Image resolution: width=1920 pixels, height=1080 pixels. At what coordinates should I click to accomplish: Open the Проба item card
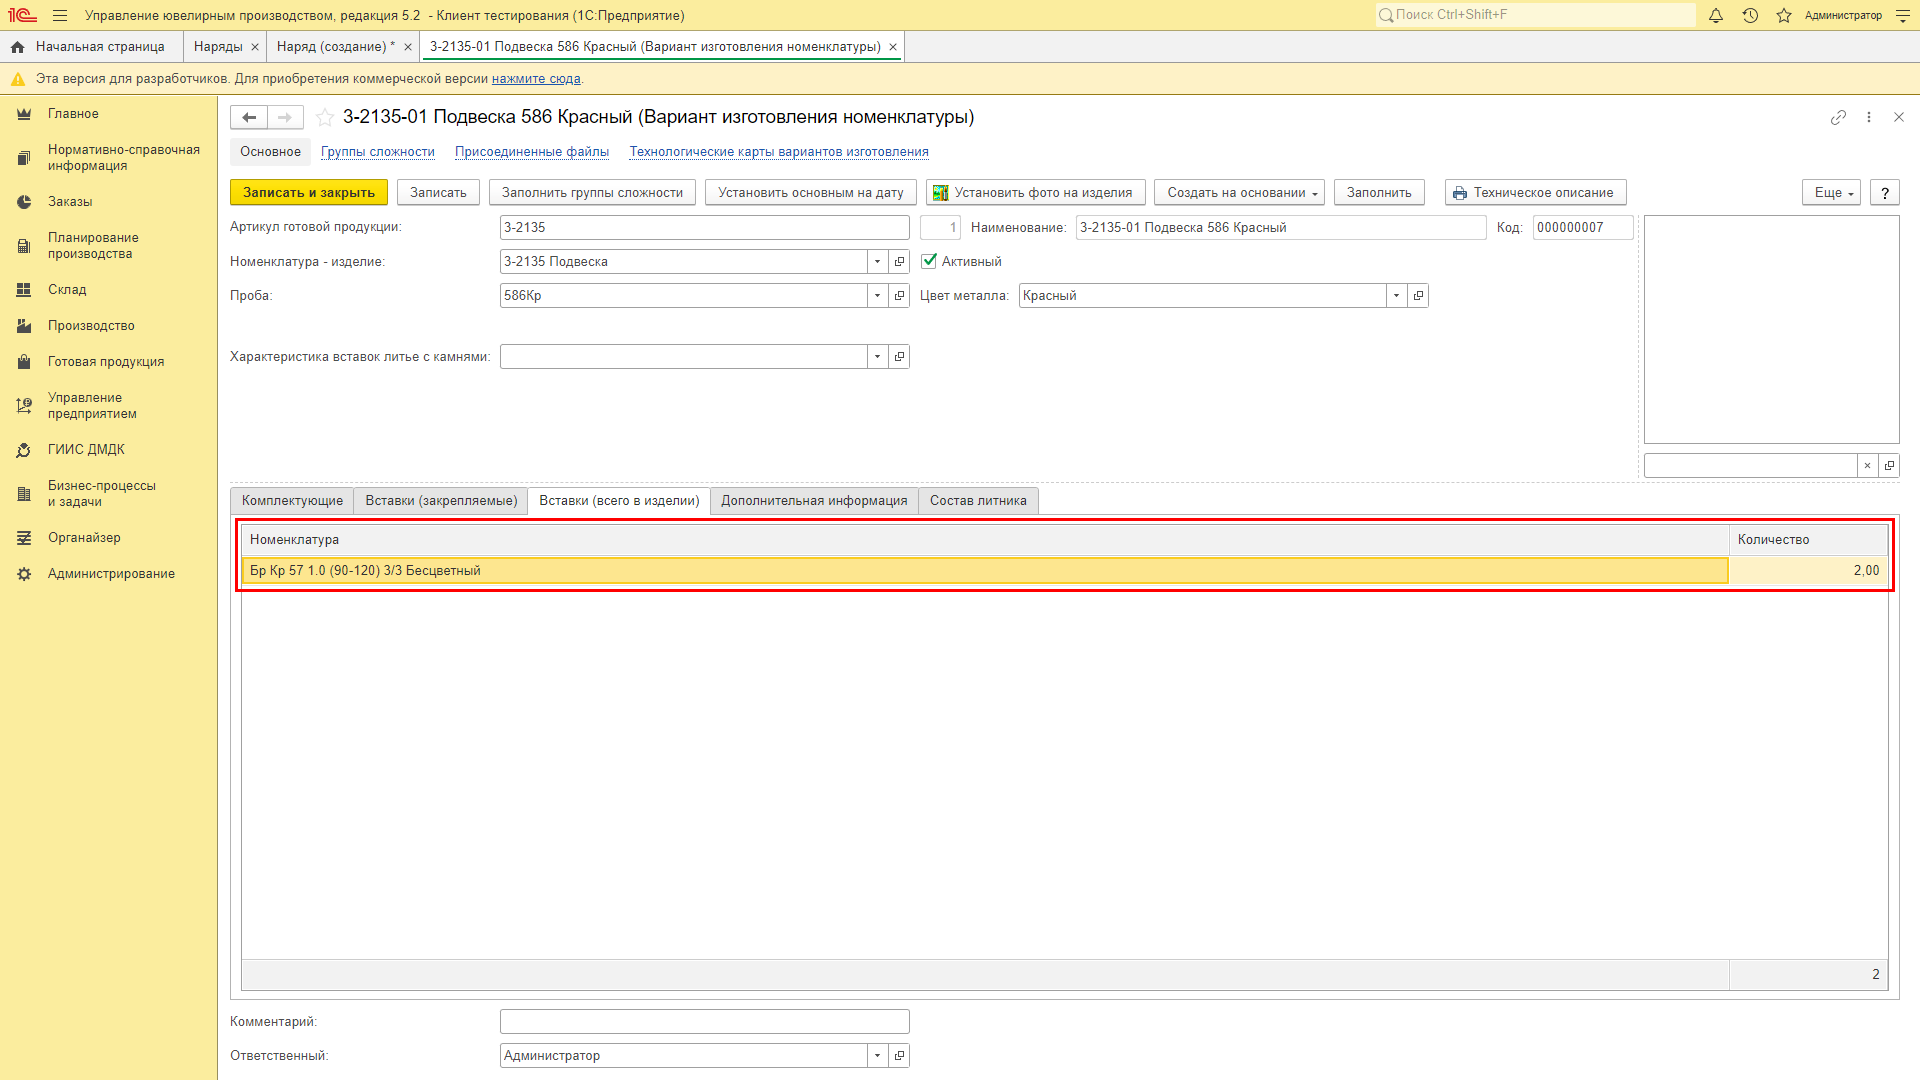click(899, 296)
